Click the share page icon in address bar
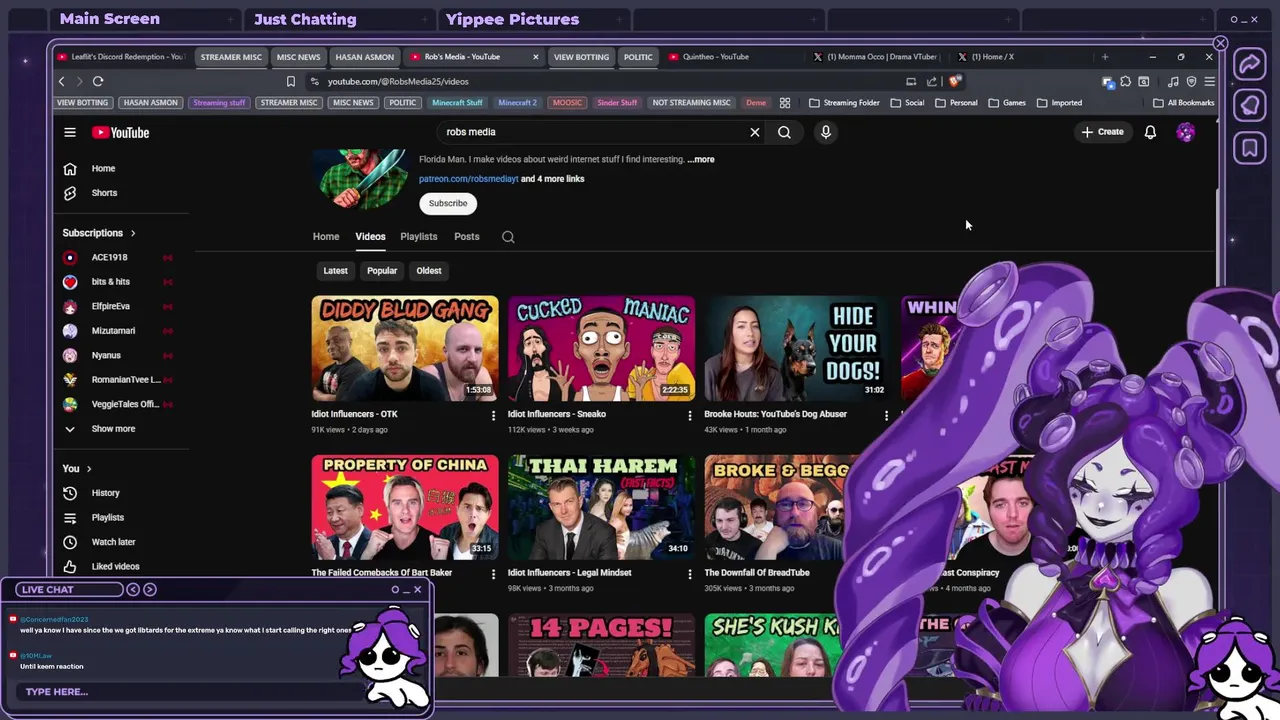Image resolution: width=1280 pixels, height=720 pixels. [932, 81]
